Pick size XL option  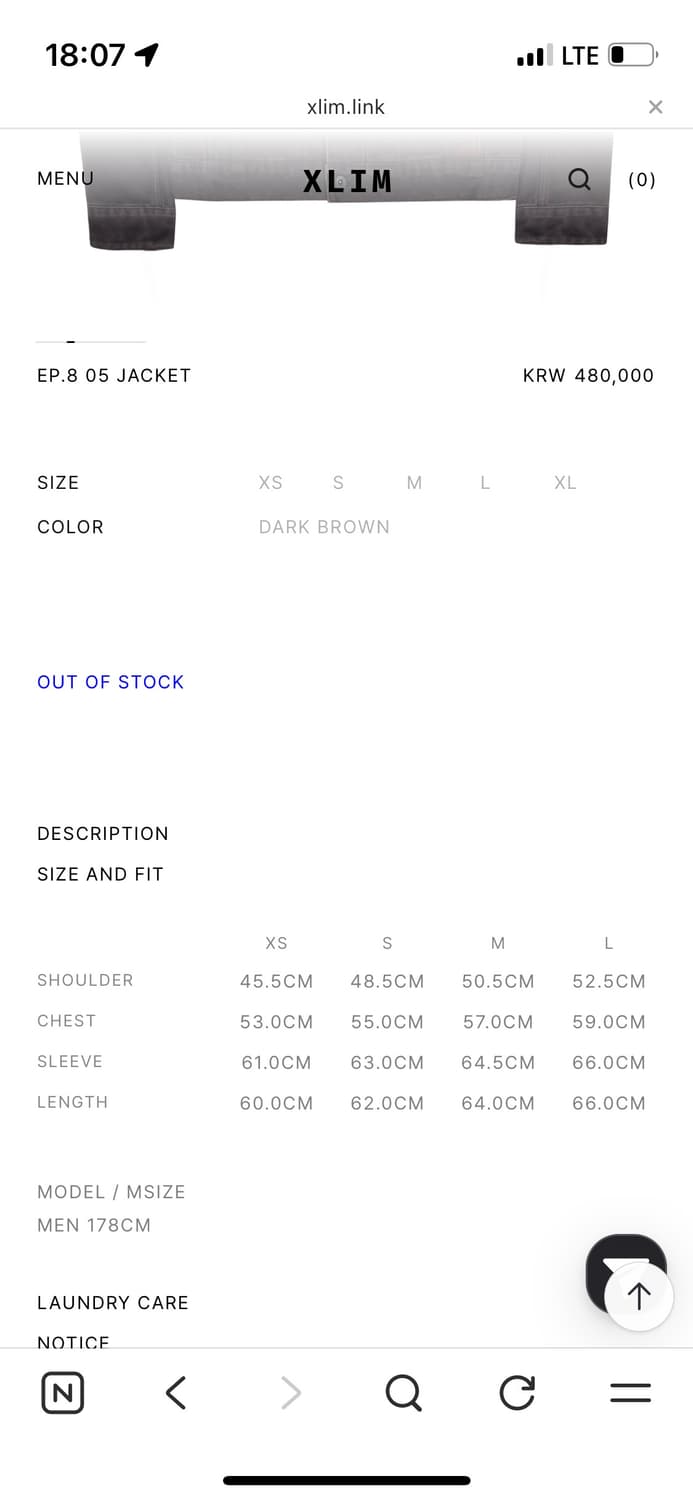[565, 483]
